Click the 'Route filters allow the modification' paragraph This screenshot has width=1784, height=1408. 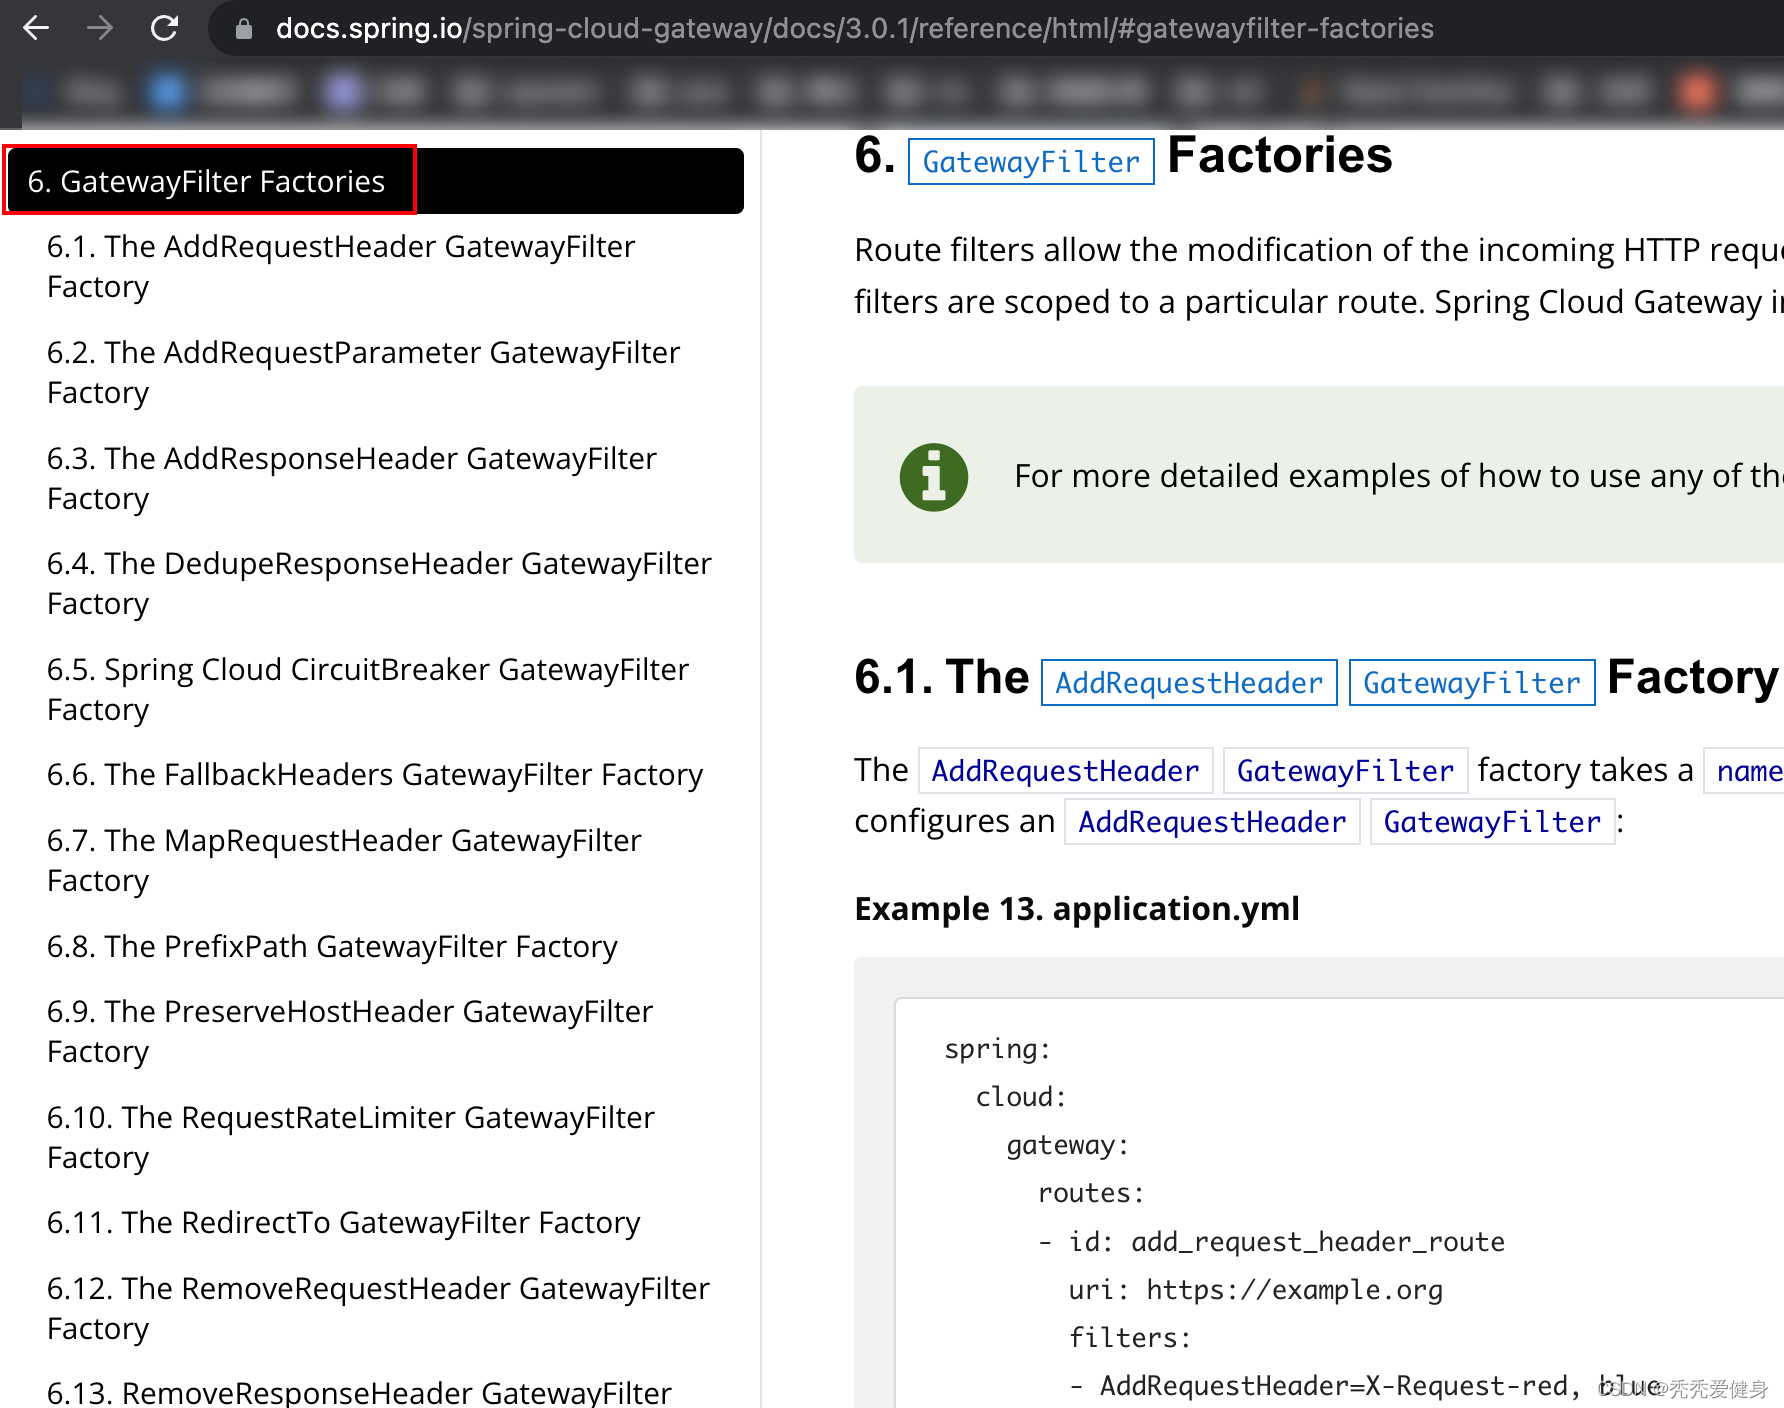pos(1319,276)
